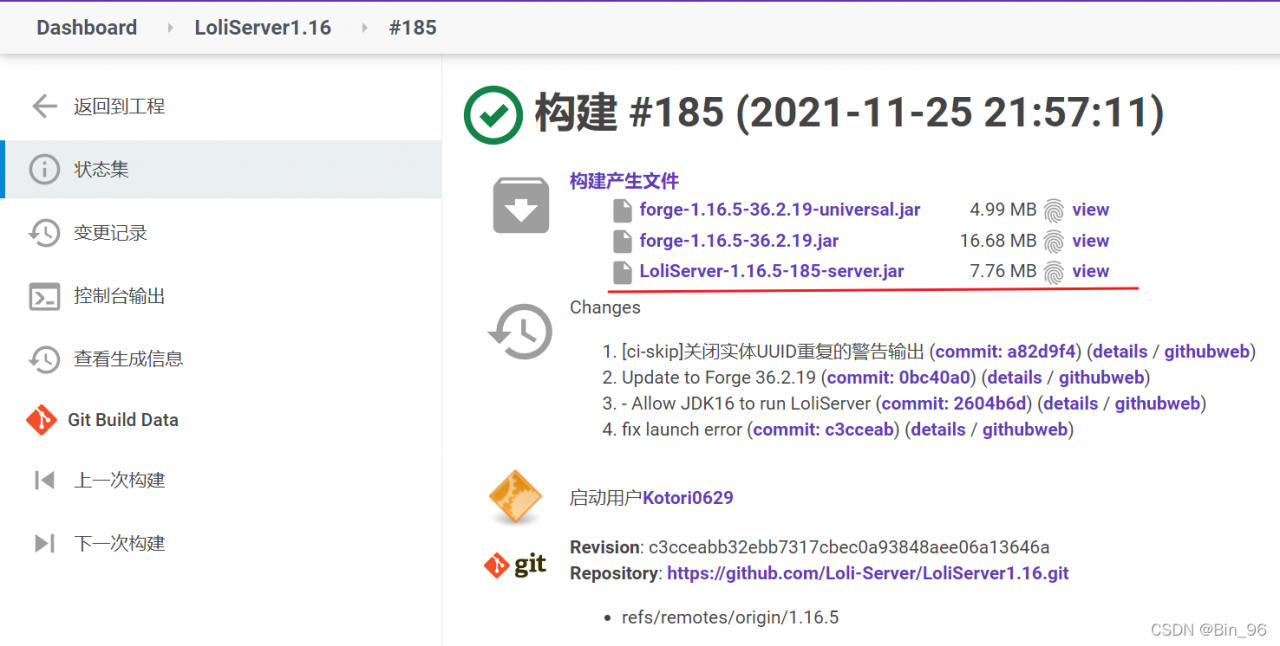The width and height of the screenshot is (1280, 646).
Task: Click fingerprint icon for LoliServer server jar
Action: [1054, 272]
